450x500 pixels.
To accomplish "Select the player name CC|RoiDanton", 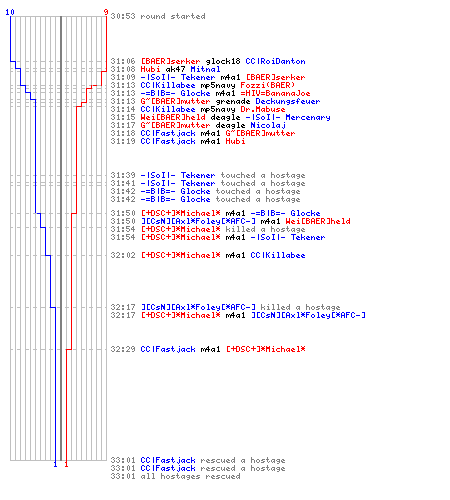I will point(275,61).
